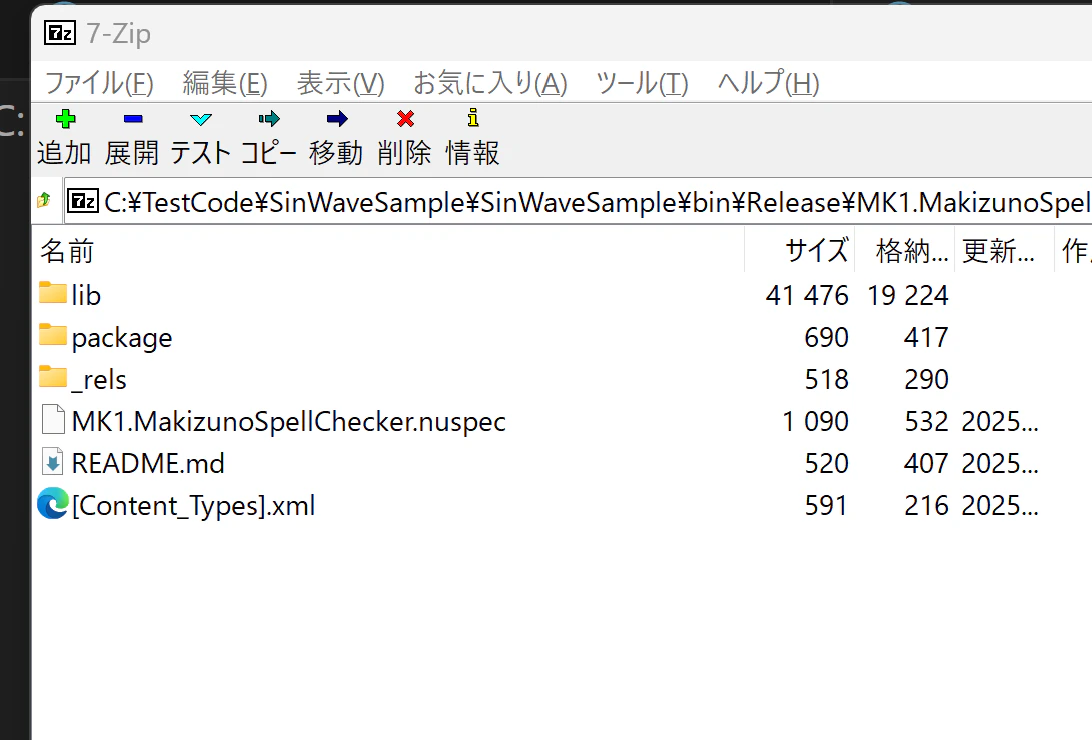This screenshot has width=1092, height=740.
Task: Open the ファイル(F) menu
Action: [99, 84]
